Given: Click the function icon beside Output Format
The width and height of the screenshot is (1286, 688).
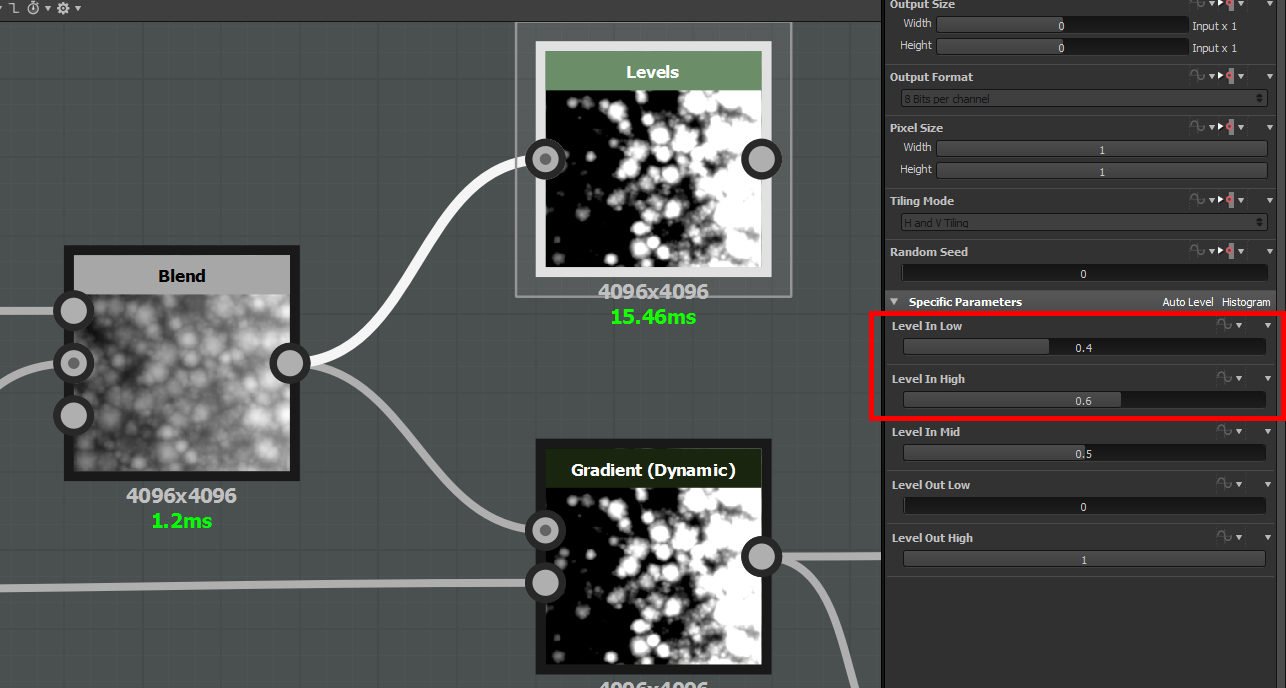Looking at the screenshot, I should pos(1197,76).
